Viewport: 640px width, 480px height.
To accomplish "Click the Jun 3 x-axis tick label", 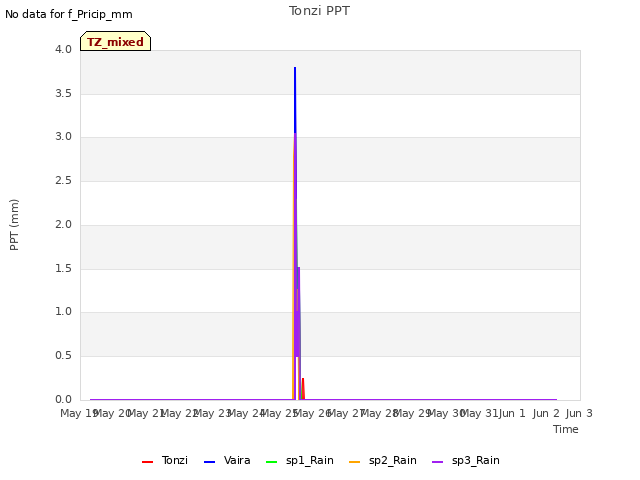I will click(x=579, y=413).
